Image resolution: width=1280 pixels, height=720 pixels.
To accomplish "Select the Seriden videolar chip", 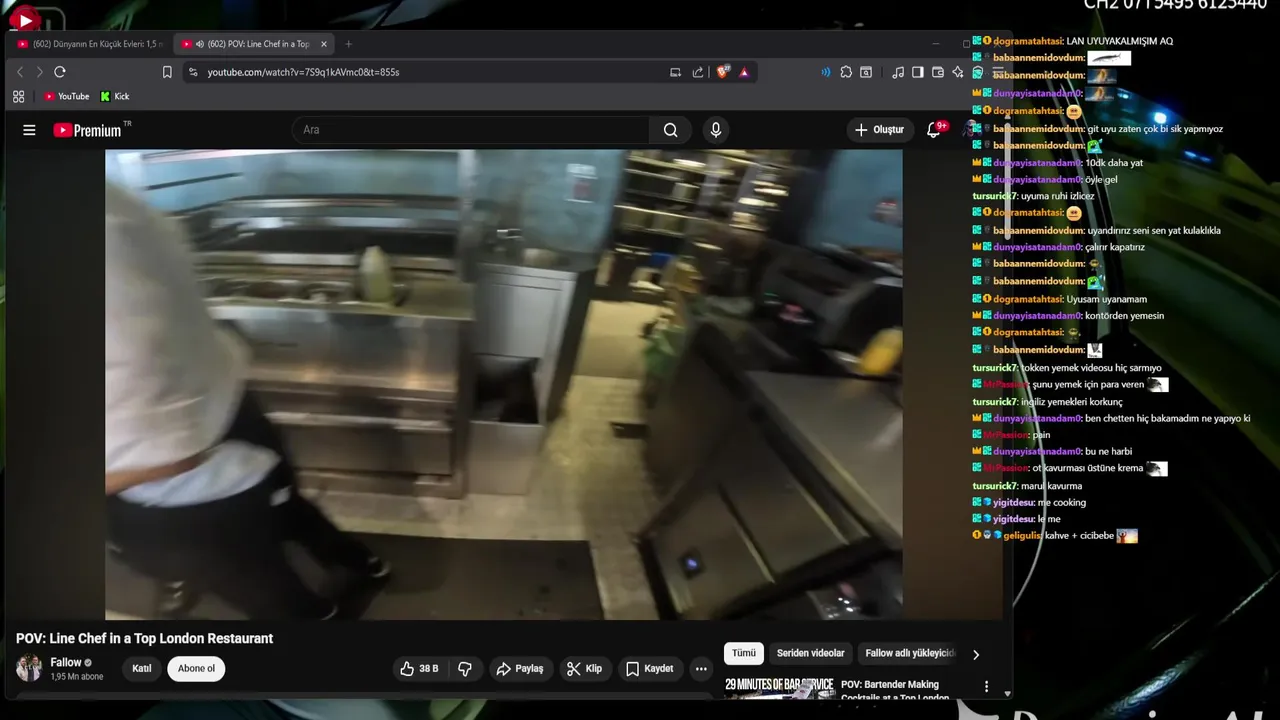I will [x=811, y=653].
